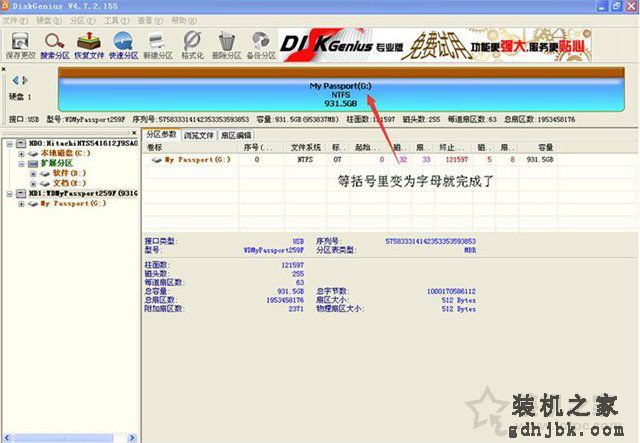Click the HD0 Hitachi disk icon
This screenshot has width=640, height=443.
click(x=21, y=143)
